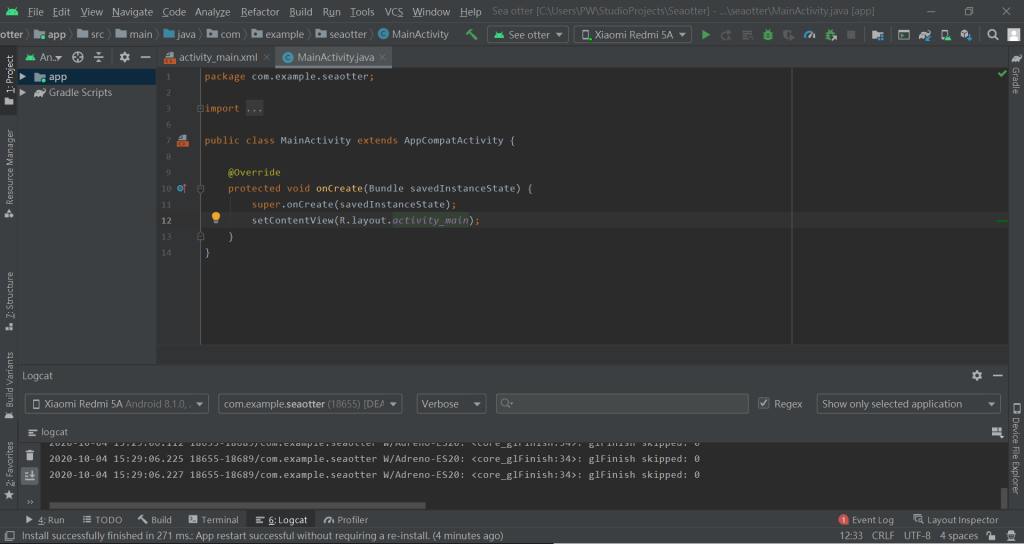Open the Logcat device dropdown Xiaomi Redmi 5A Android 8.1.0
This screenshot has width=1024, height=544.
pyautogui.click(x=117, y=404)
